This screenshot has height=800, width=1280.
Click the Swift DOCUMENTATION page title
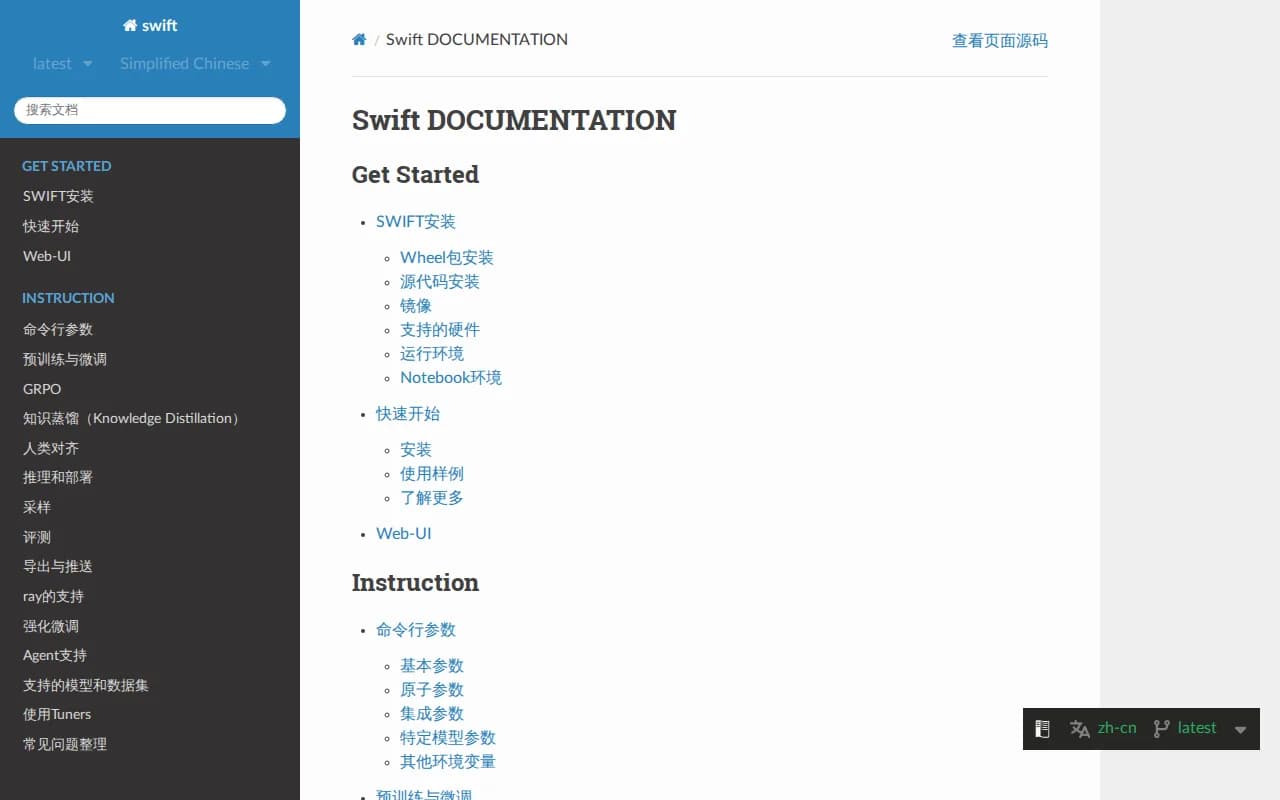pyautogui.click(x=514, y=120)
